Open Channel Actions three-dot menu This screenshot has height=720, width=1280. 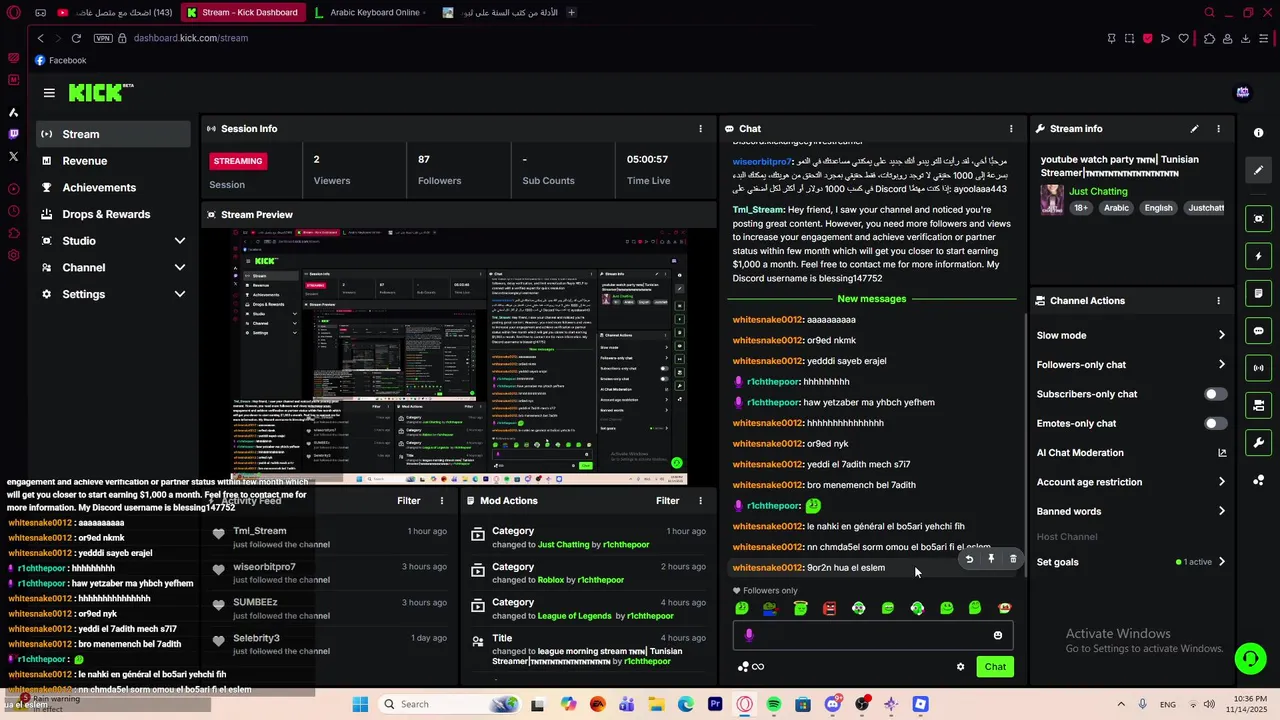point(1218,301)
